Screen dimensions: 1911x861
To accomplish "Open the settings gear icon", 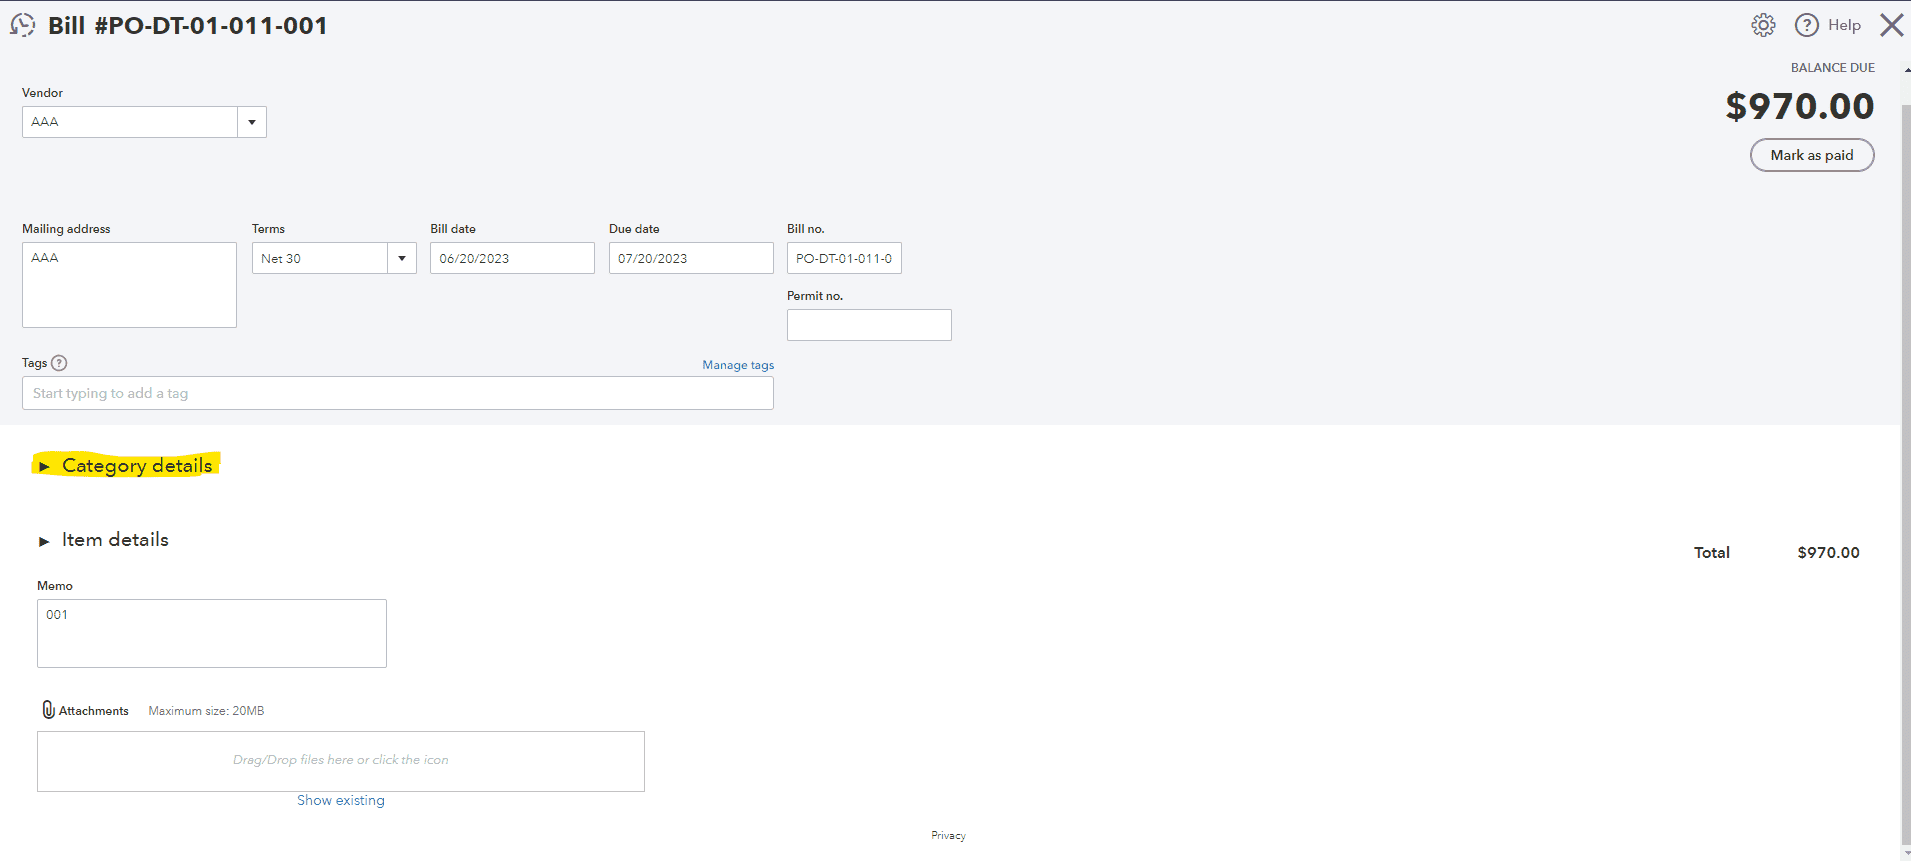I will (x=1763, y=25).
